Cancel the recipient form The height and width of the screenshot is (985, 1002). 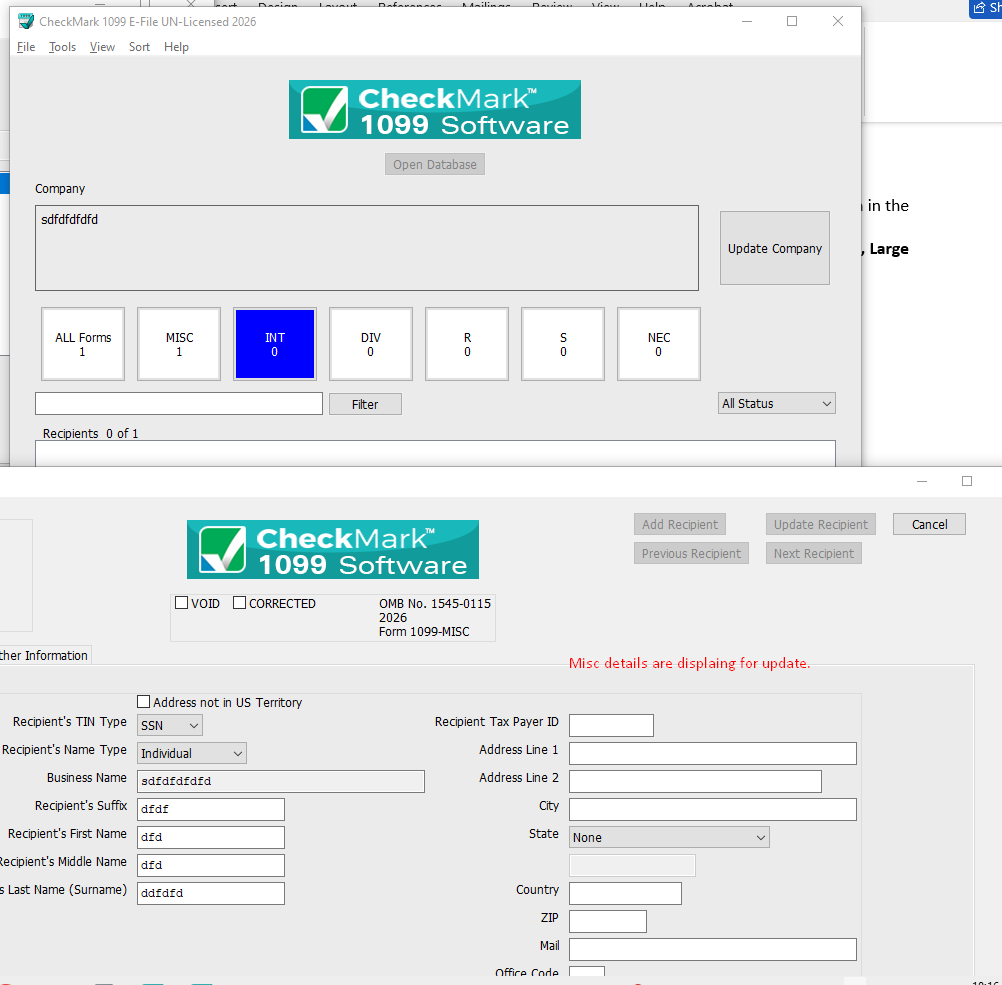pos(929,524)
